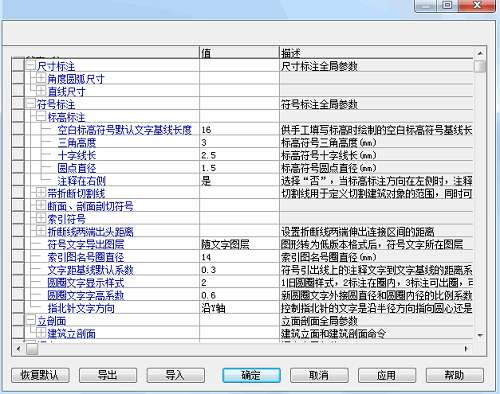
Task: Click description 建筑立面和建筑剖面命令
Action: [x=333, y=333]
